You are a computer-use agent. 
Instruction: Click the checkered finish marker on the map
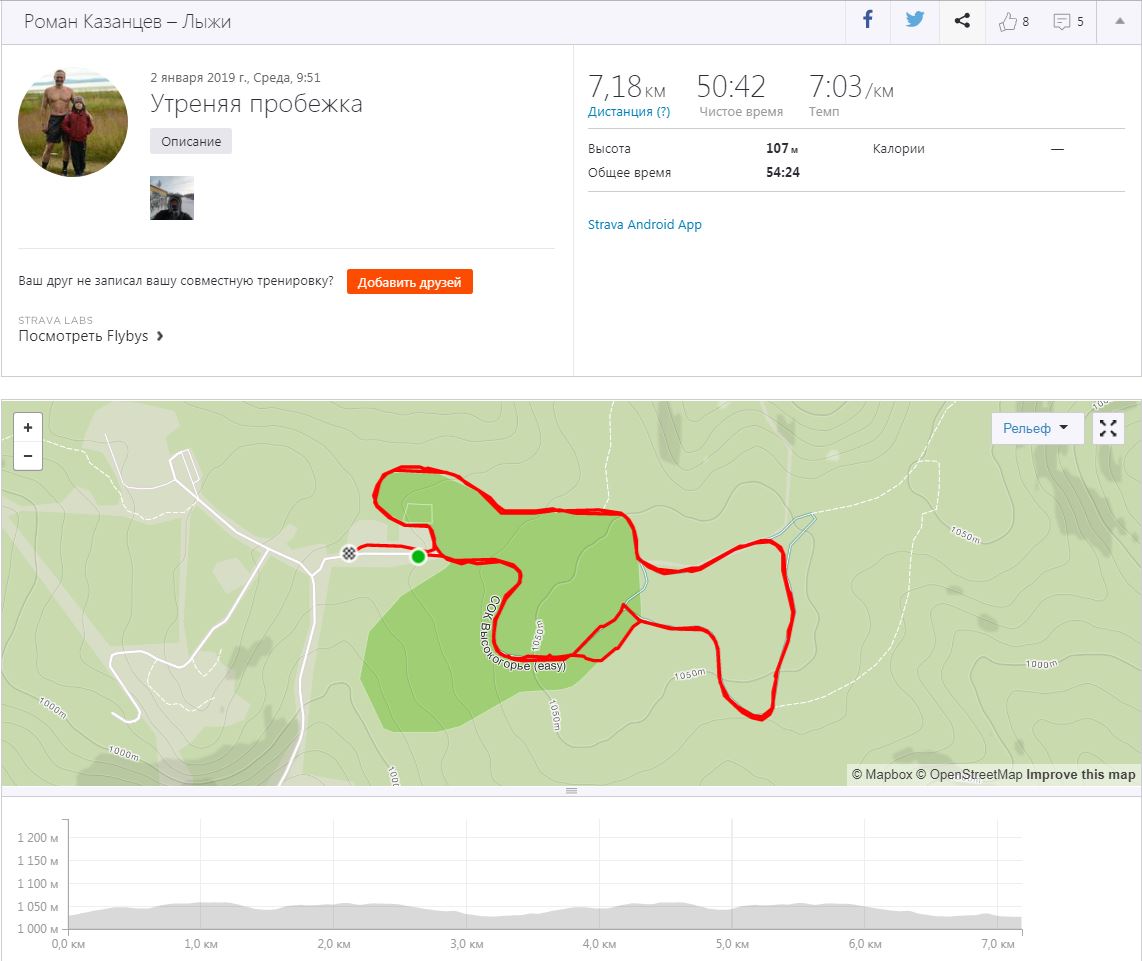(349, 552)
